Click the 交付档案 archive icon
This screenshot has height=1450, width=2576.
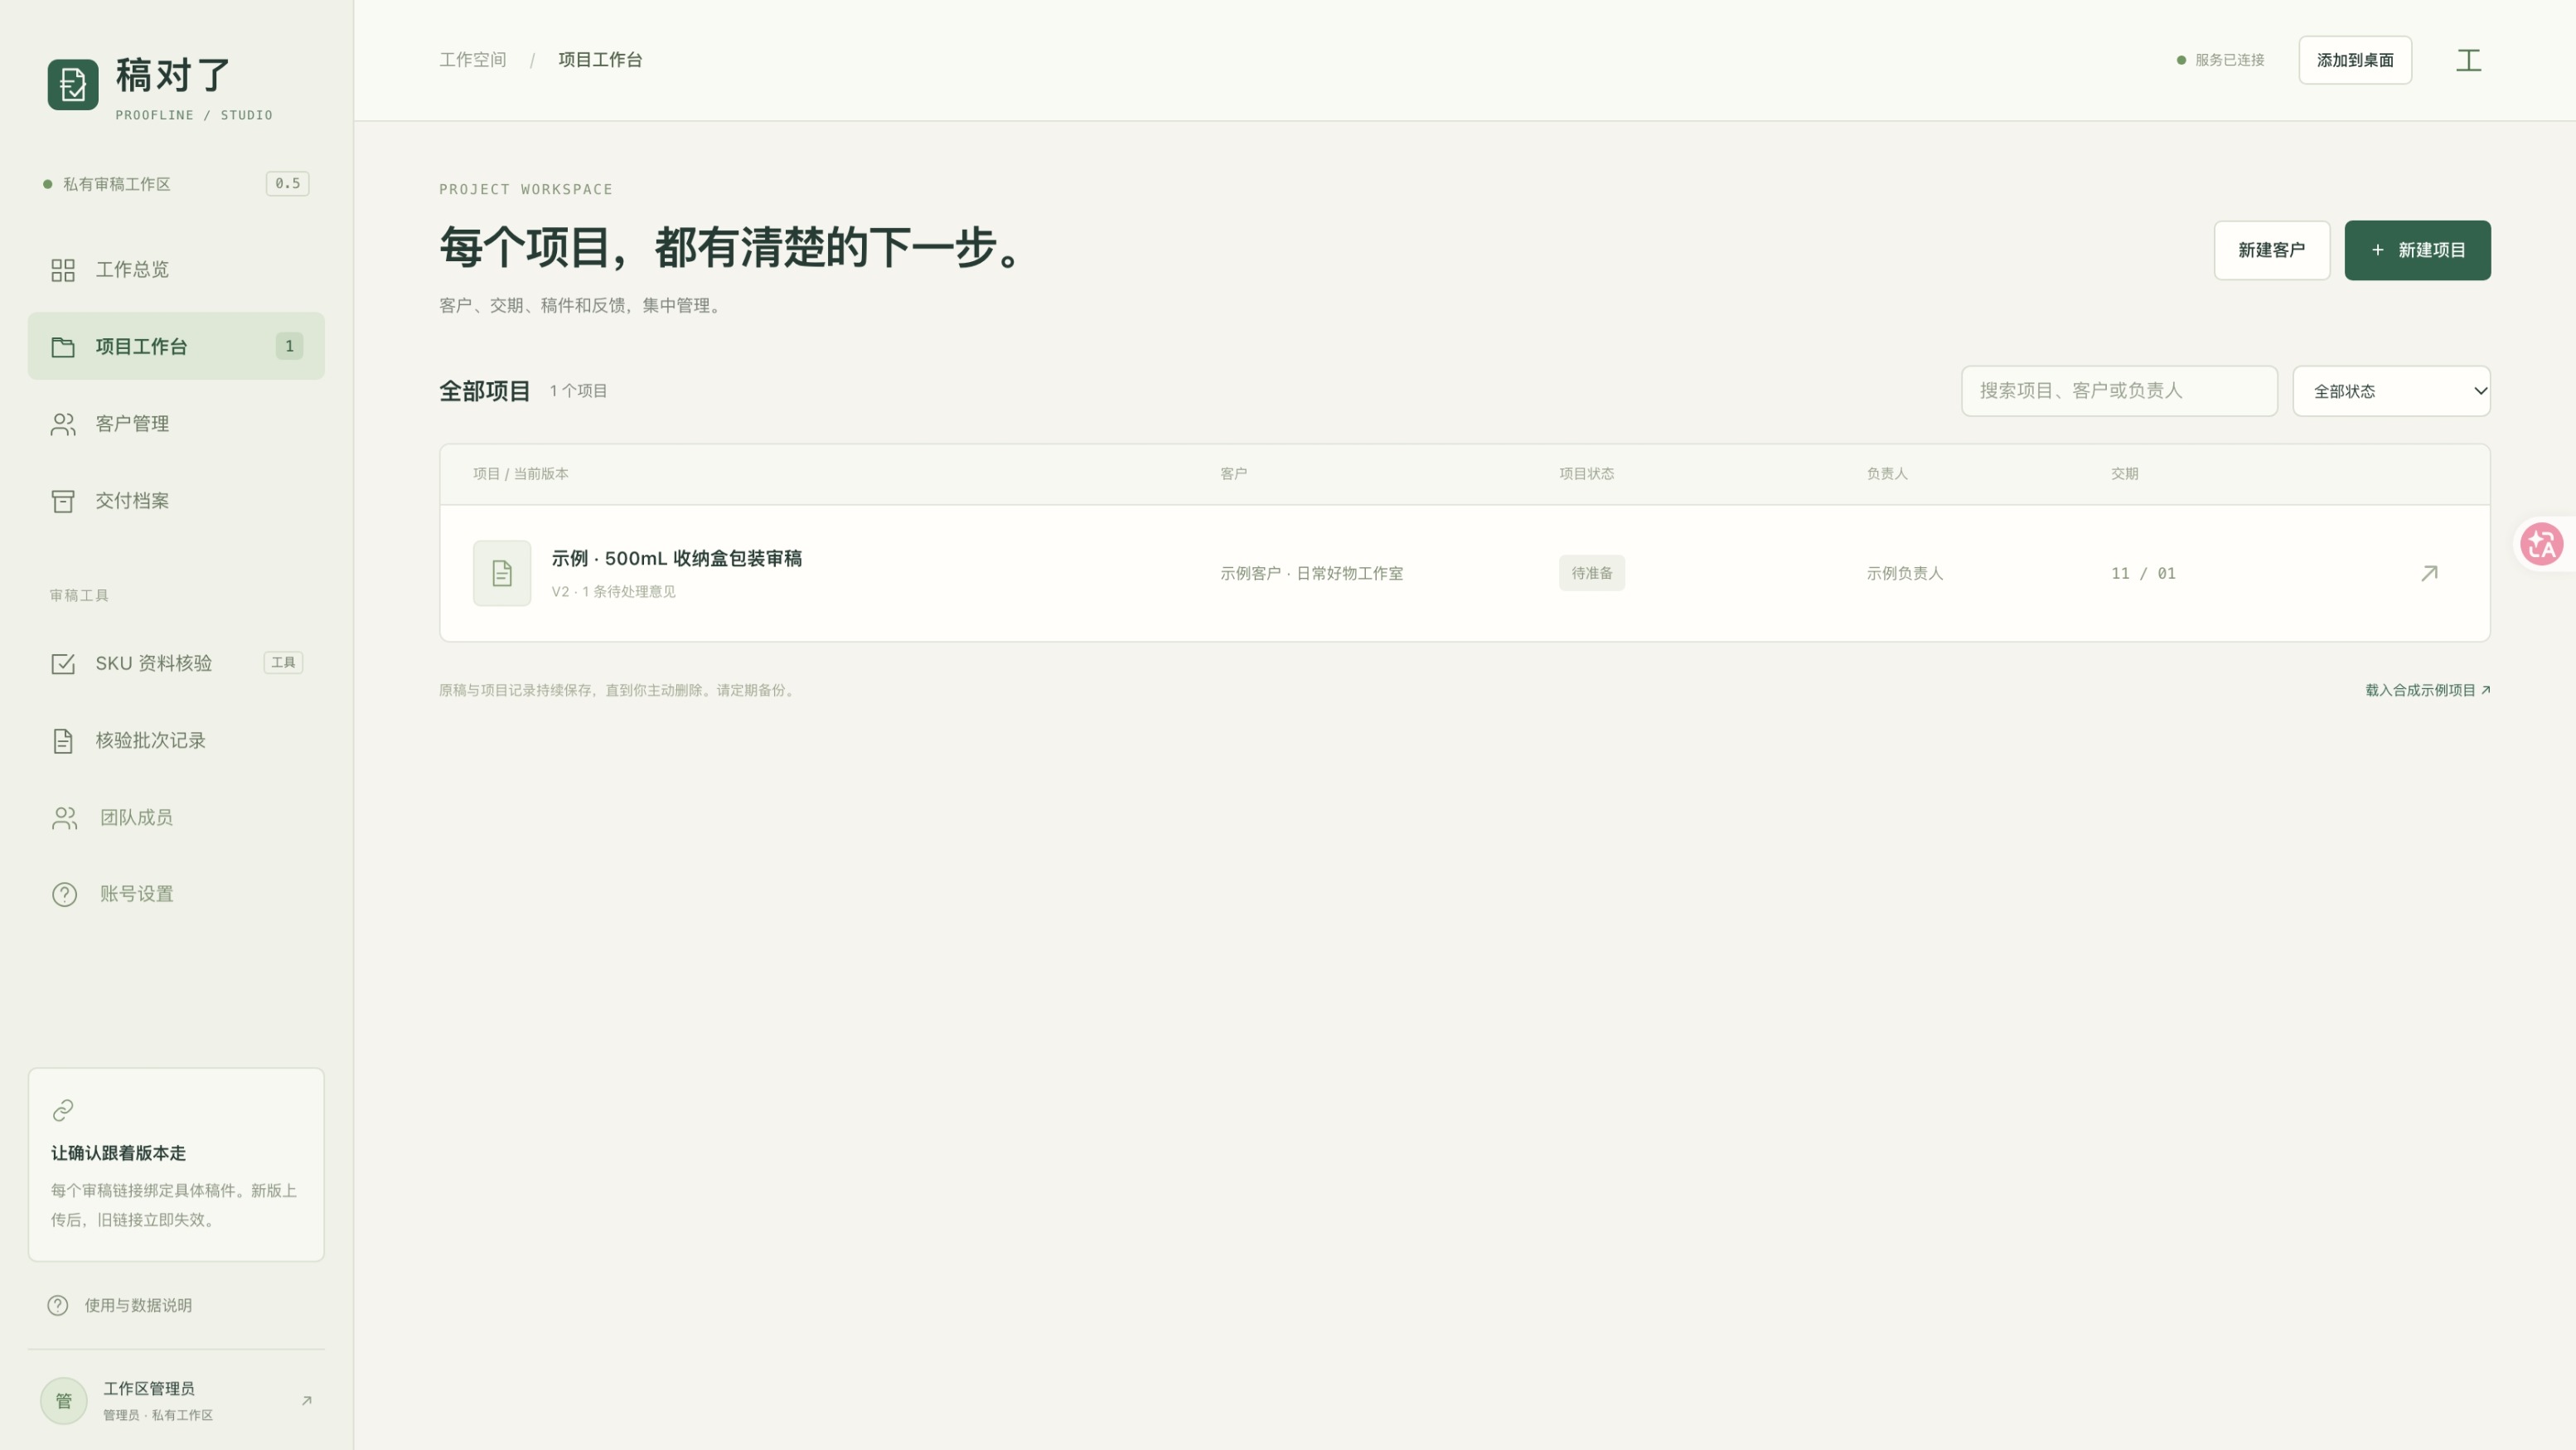click(63, 501)
